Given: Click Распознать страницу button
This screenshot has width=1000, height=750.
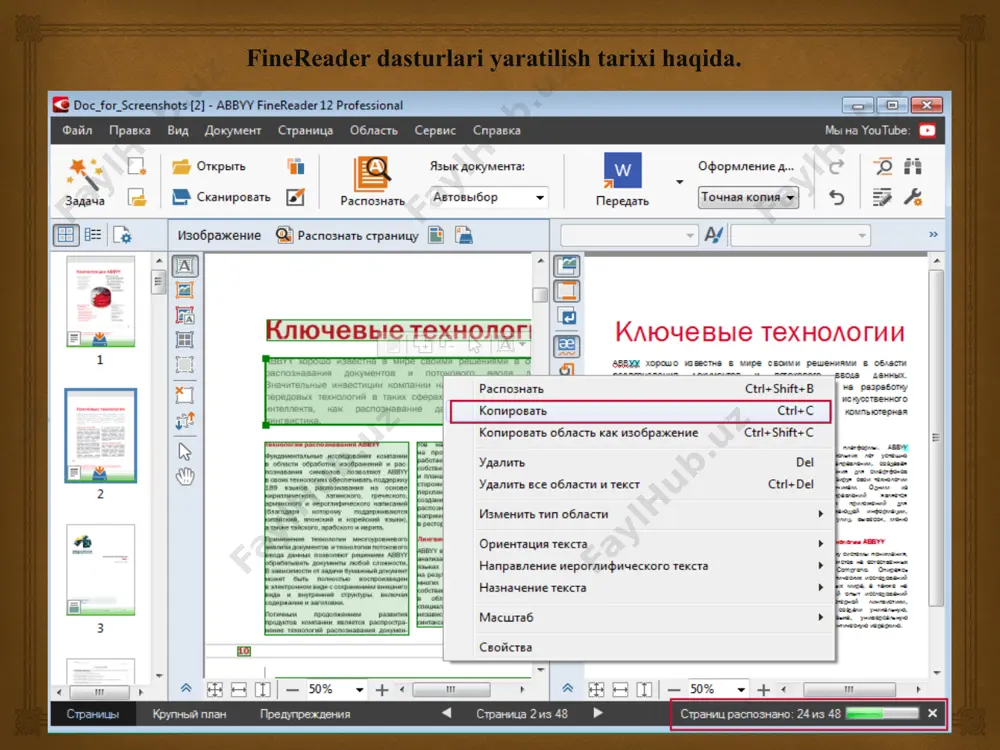Looking at the screenshot, I should click(x=348, y=235).
